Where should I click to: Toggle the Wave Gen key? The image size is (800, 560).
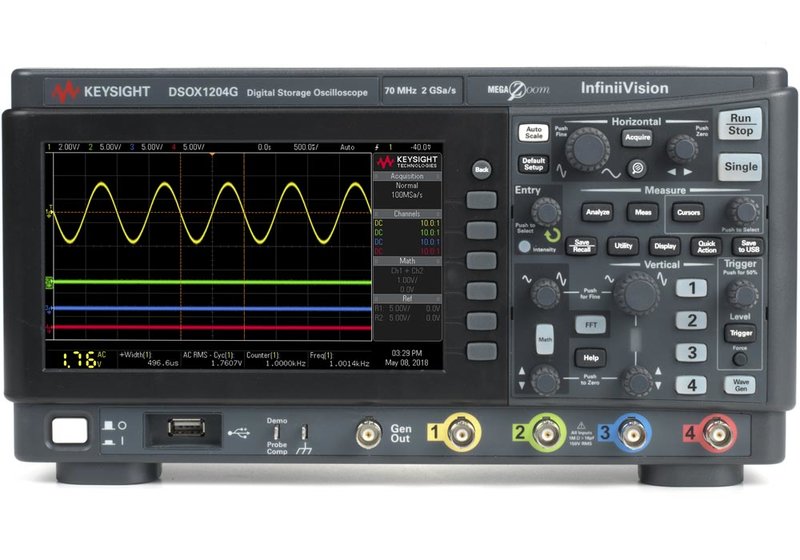coord(740,385)
